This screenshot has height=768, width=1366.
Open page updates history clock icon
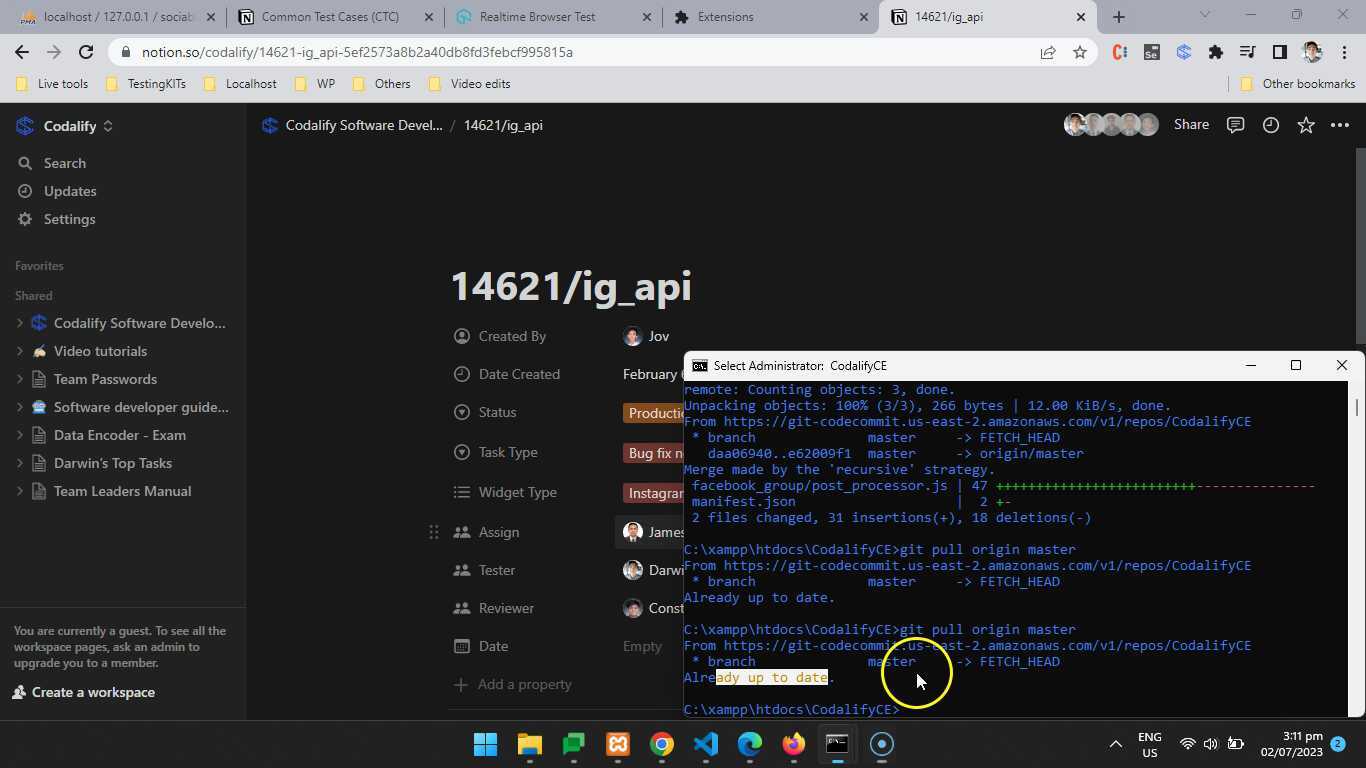pyautogui.click(x=1270, y=125)
